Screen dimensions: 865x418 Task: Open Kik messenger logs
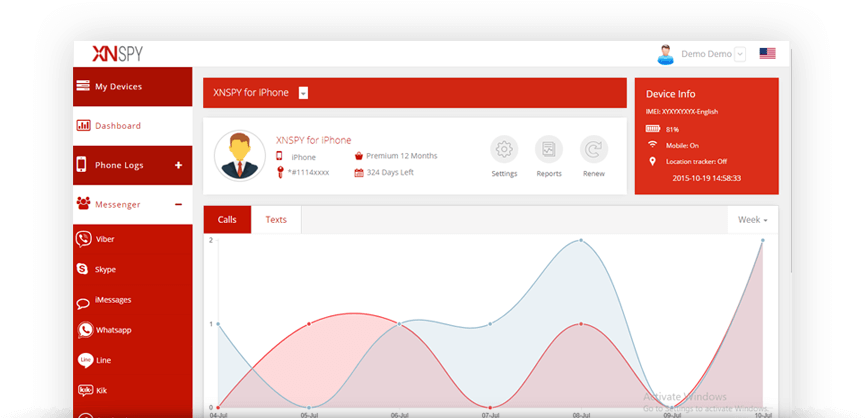(x=100, y=390)
